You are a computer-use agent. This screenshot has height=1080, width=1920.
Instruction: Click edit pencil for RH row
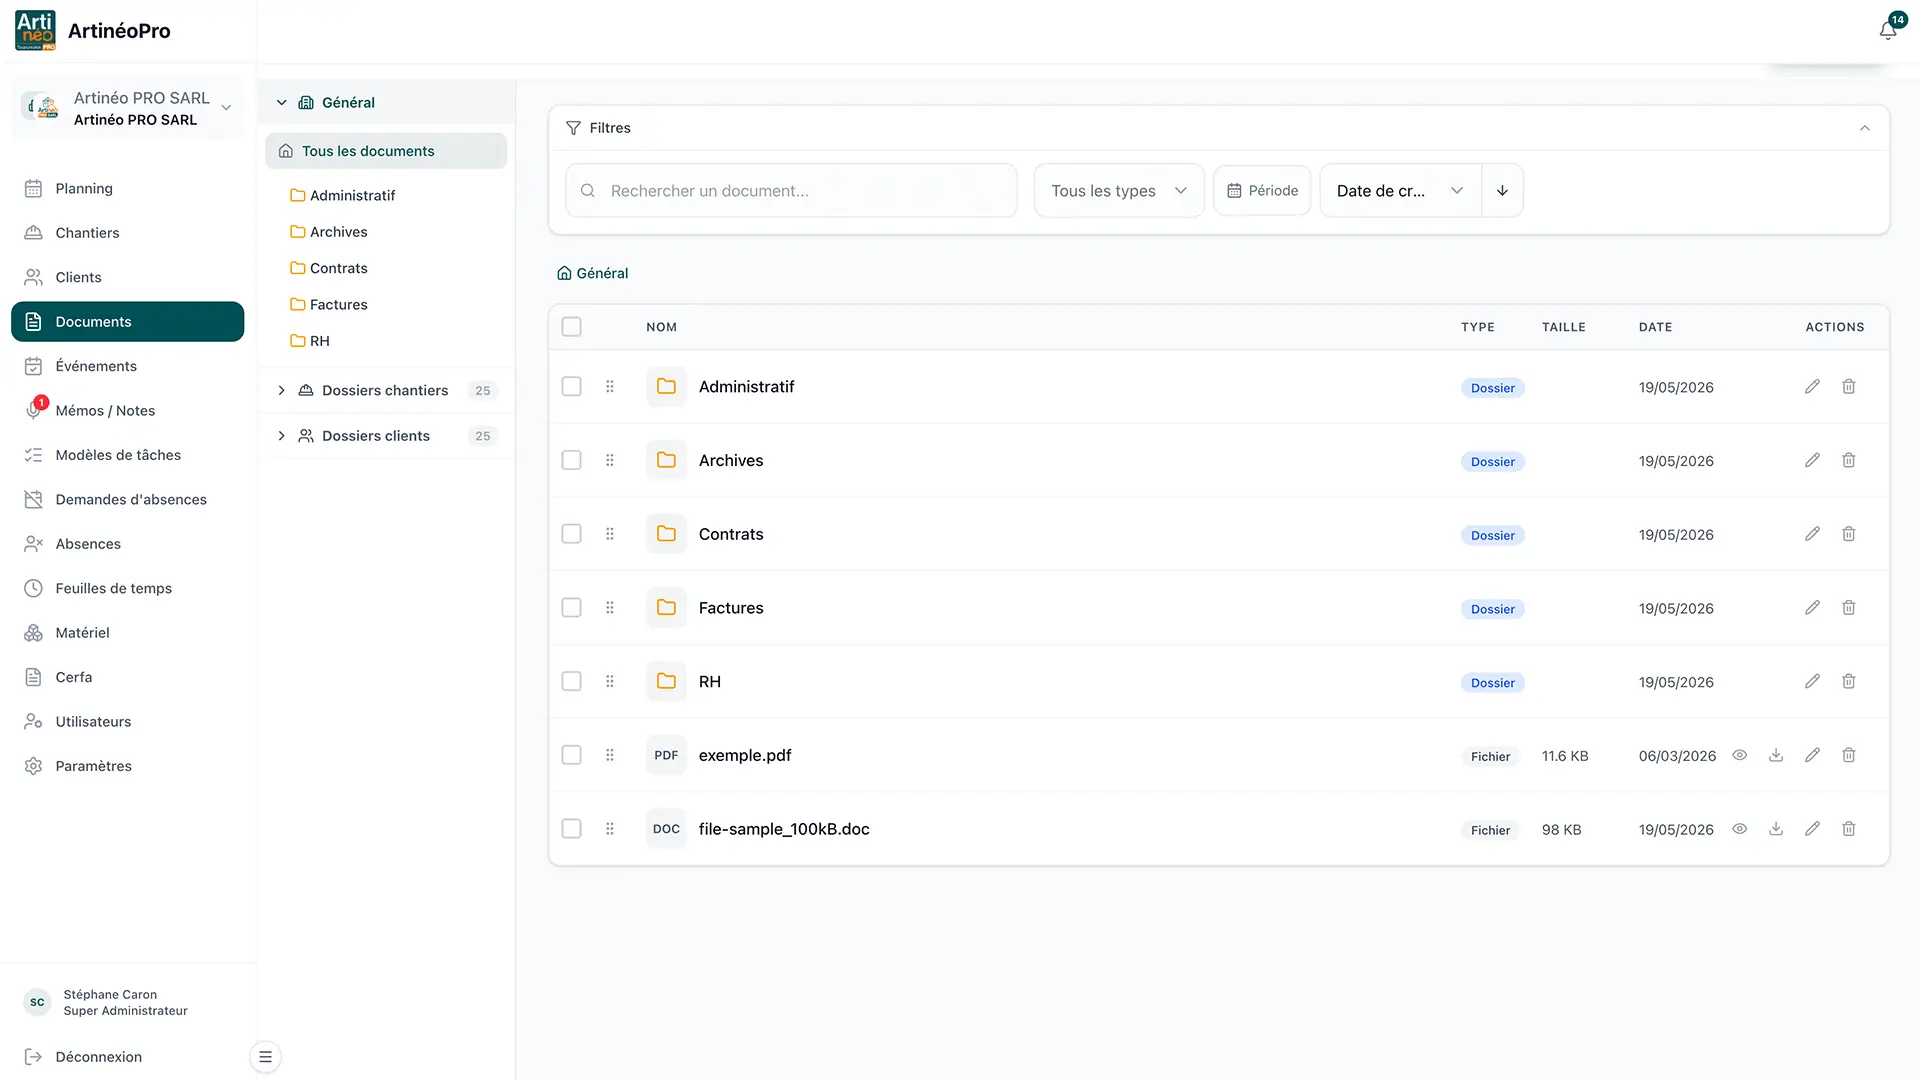[x=1812, y=681]
